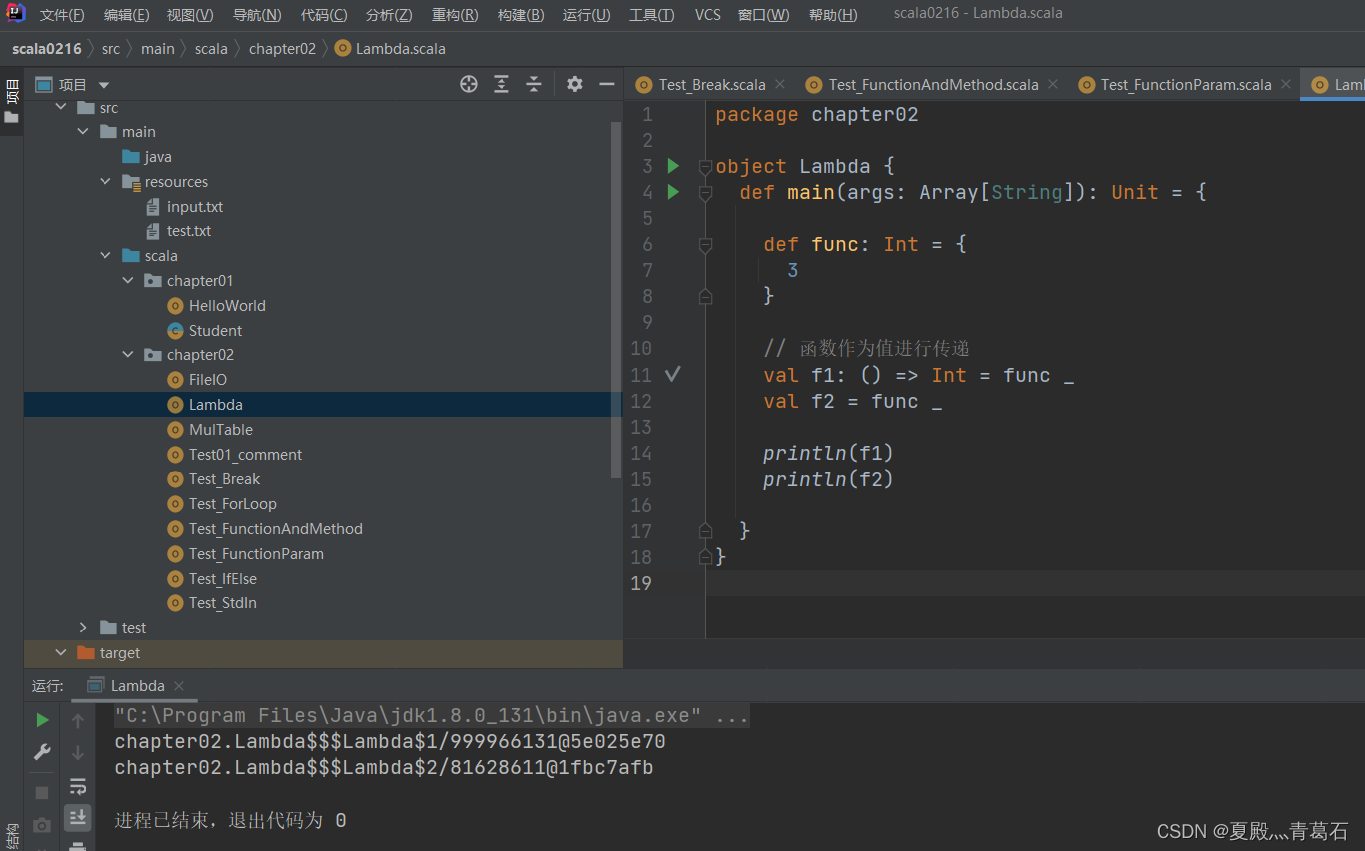Toggle code fold marker at object Lambda line
Screen dimensions: 1365x851
pos(705,166)
